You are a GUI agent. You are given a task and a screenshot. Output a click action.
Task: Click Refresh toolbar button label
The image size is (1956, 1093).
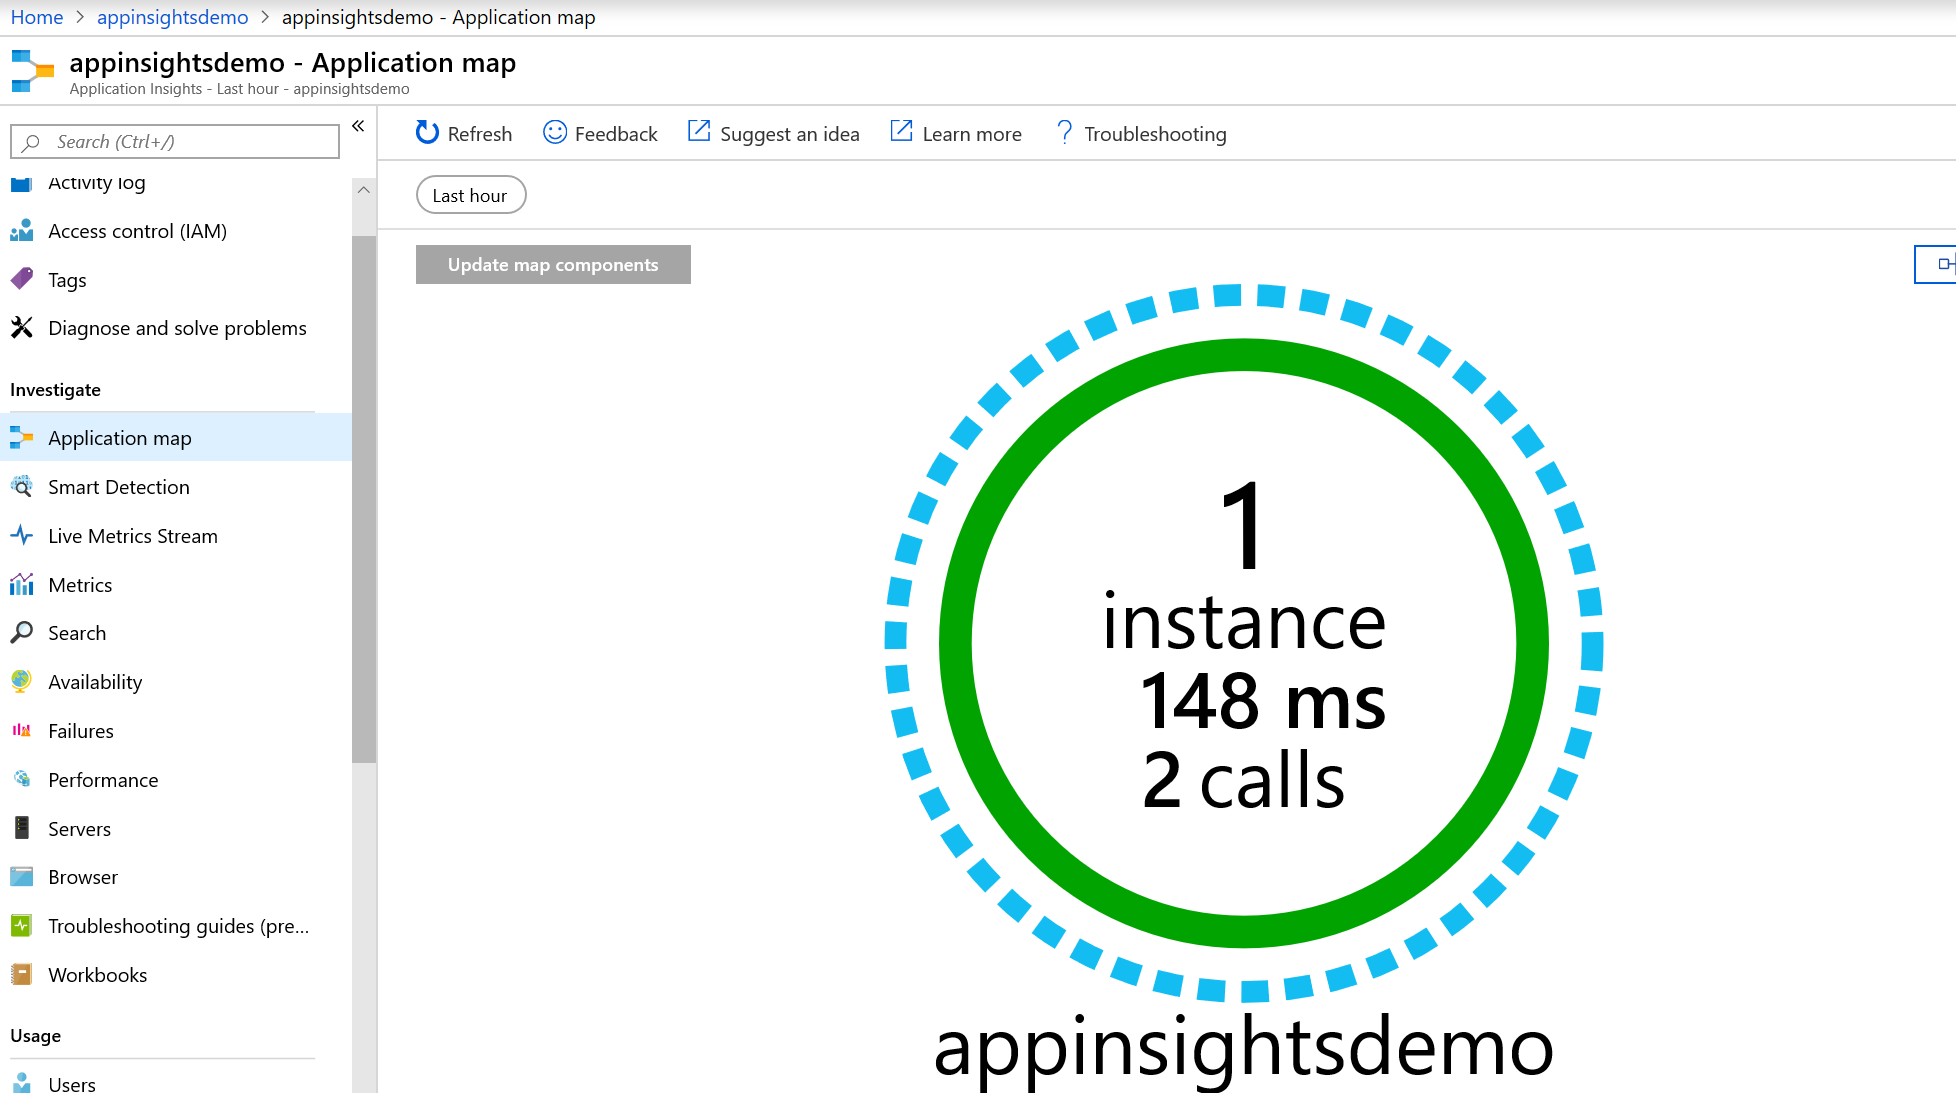coord(480,133)
